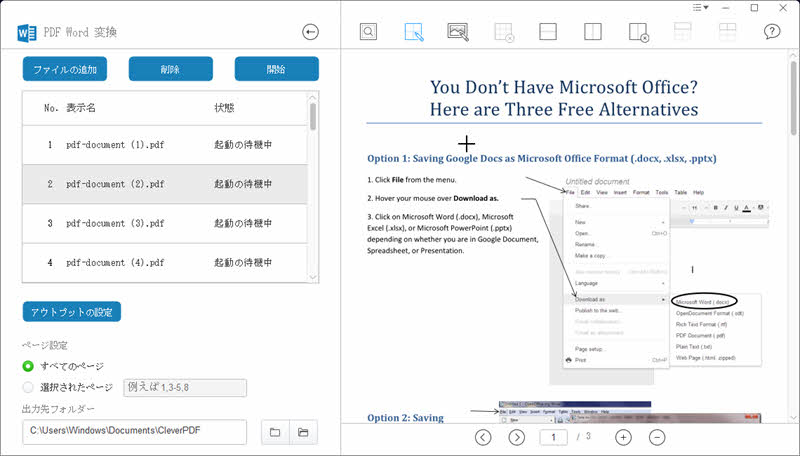The width and height of the screenshot is (800, 456).
Task: Click the output folder path field
Action: click(x=135, y=432)
